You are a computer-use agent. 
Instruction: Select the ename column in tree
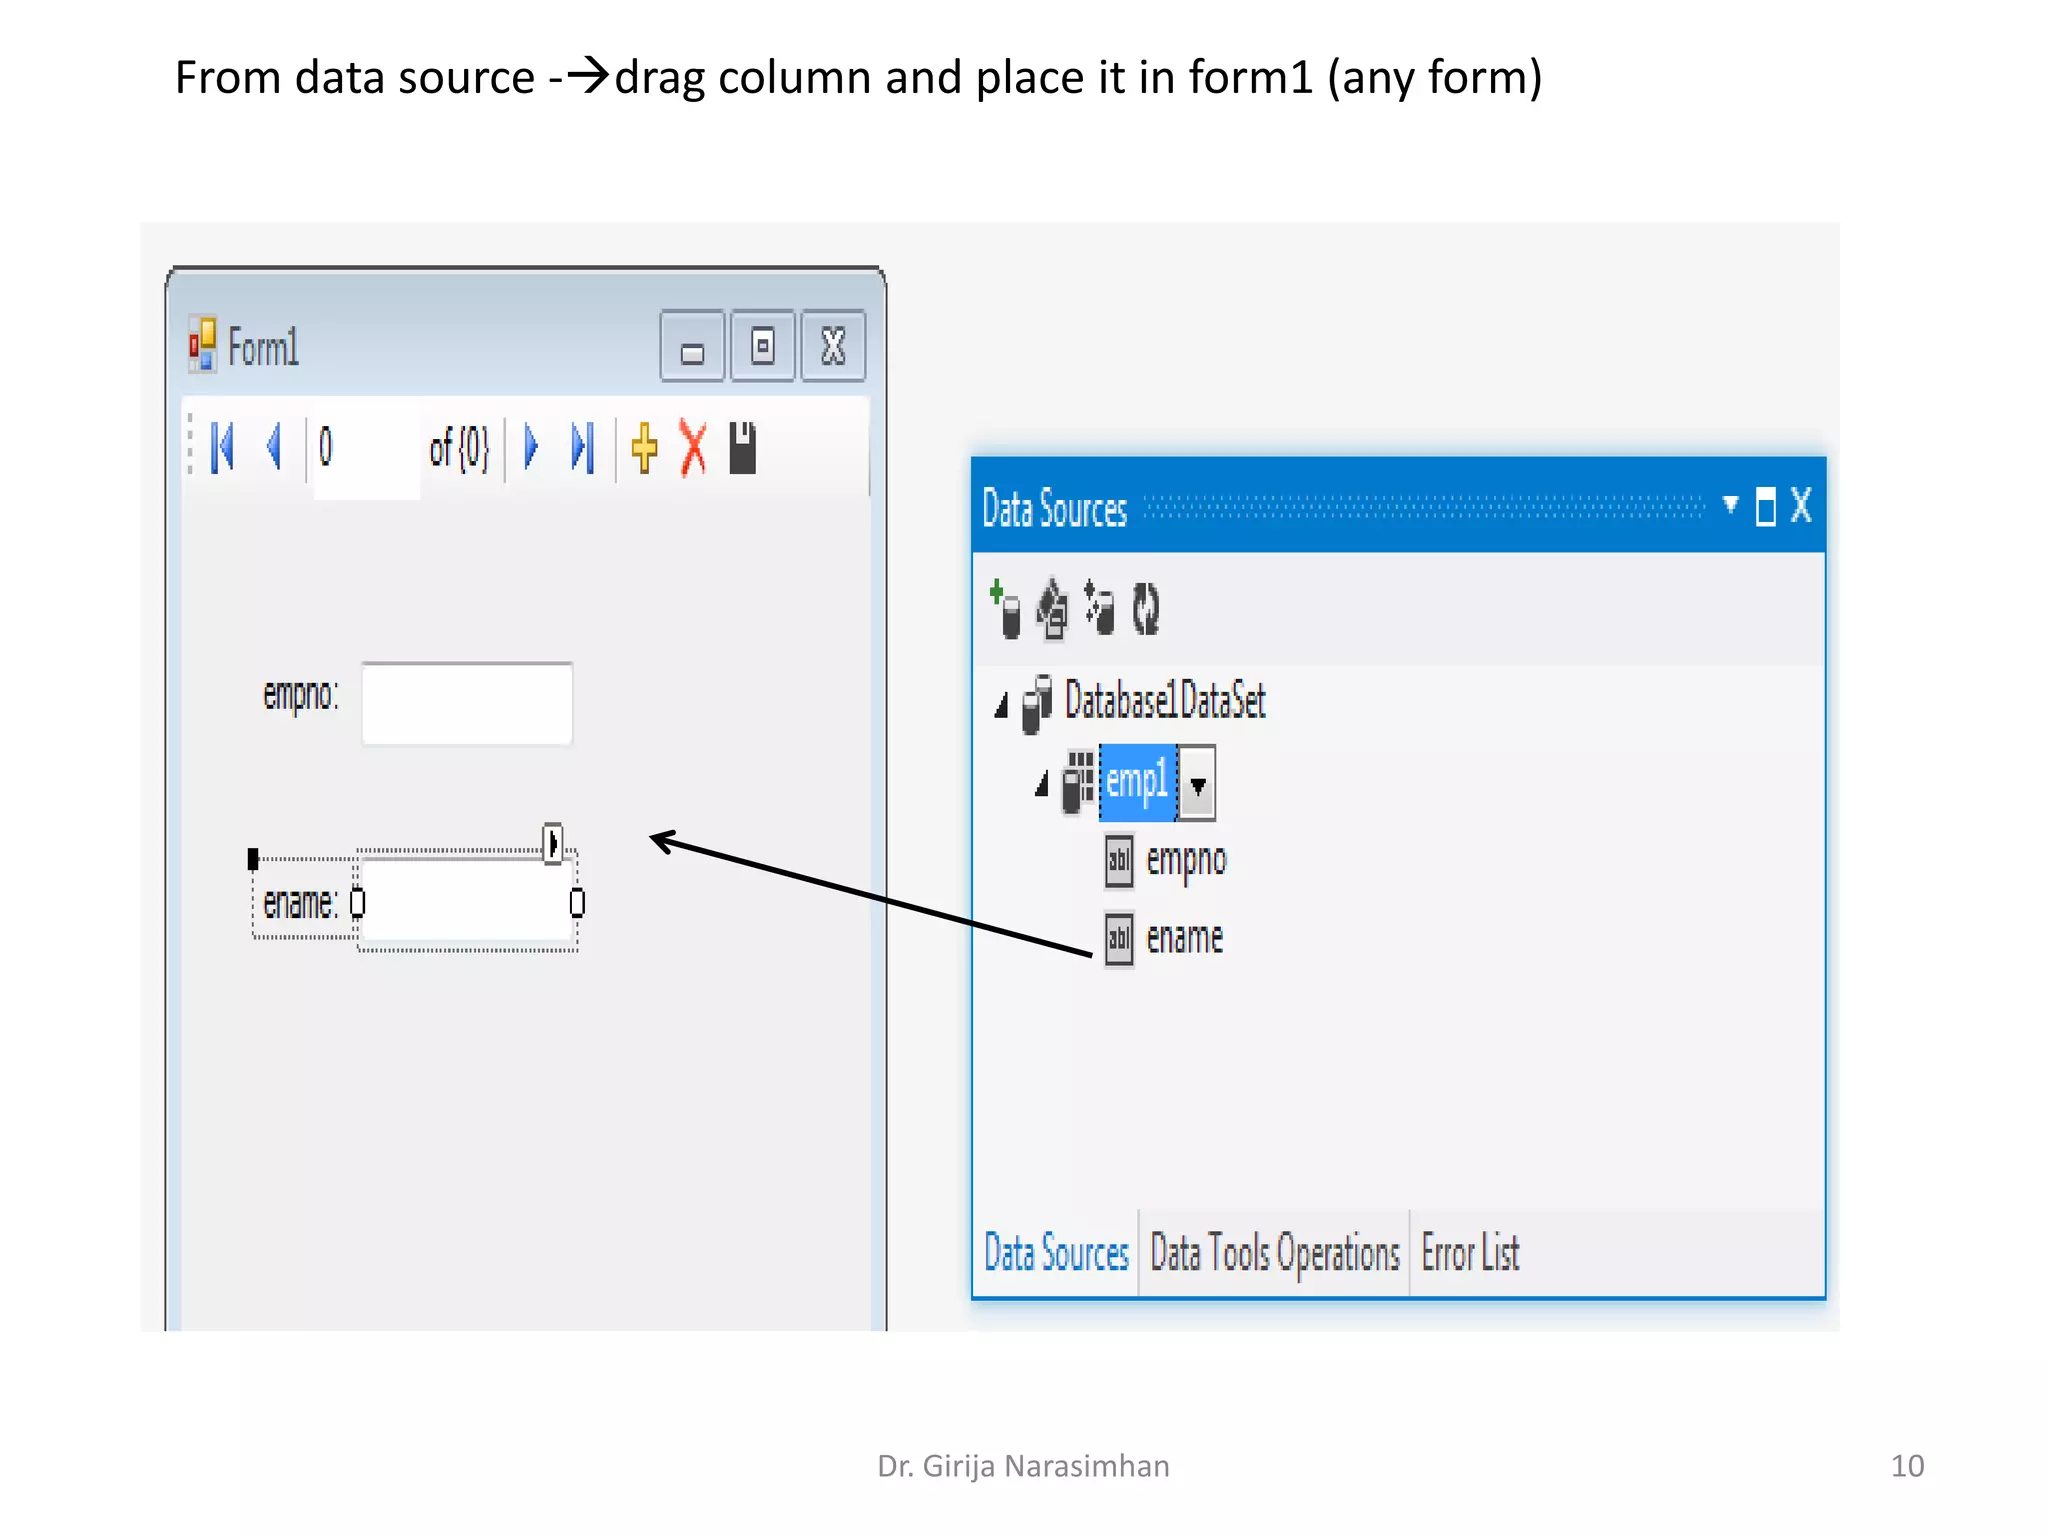tap(1184, 938)
